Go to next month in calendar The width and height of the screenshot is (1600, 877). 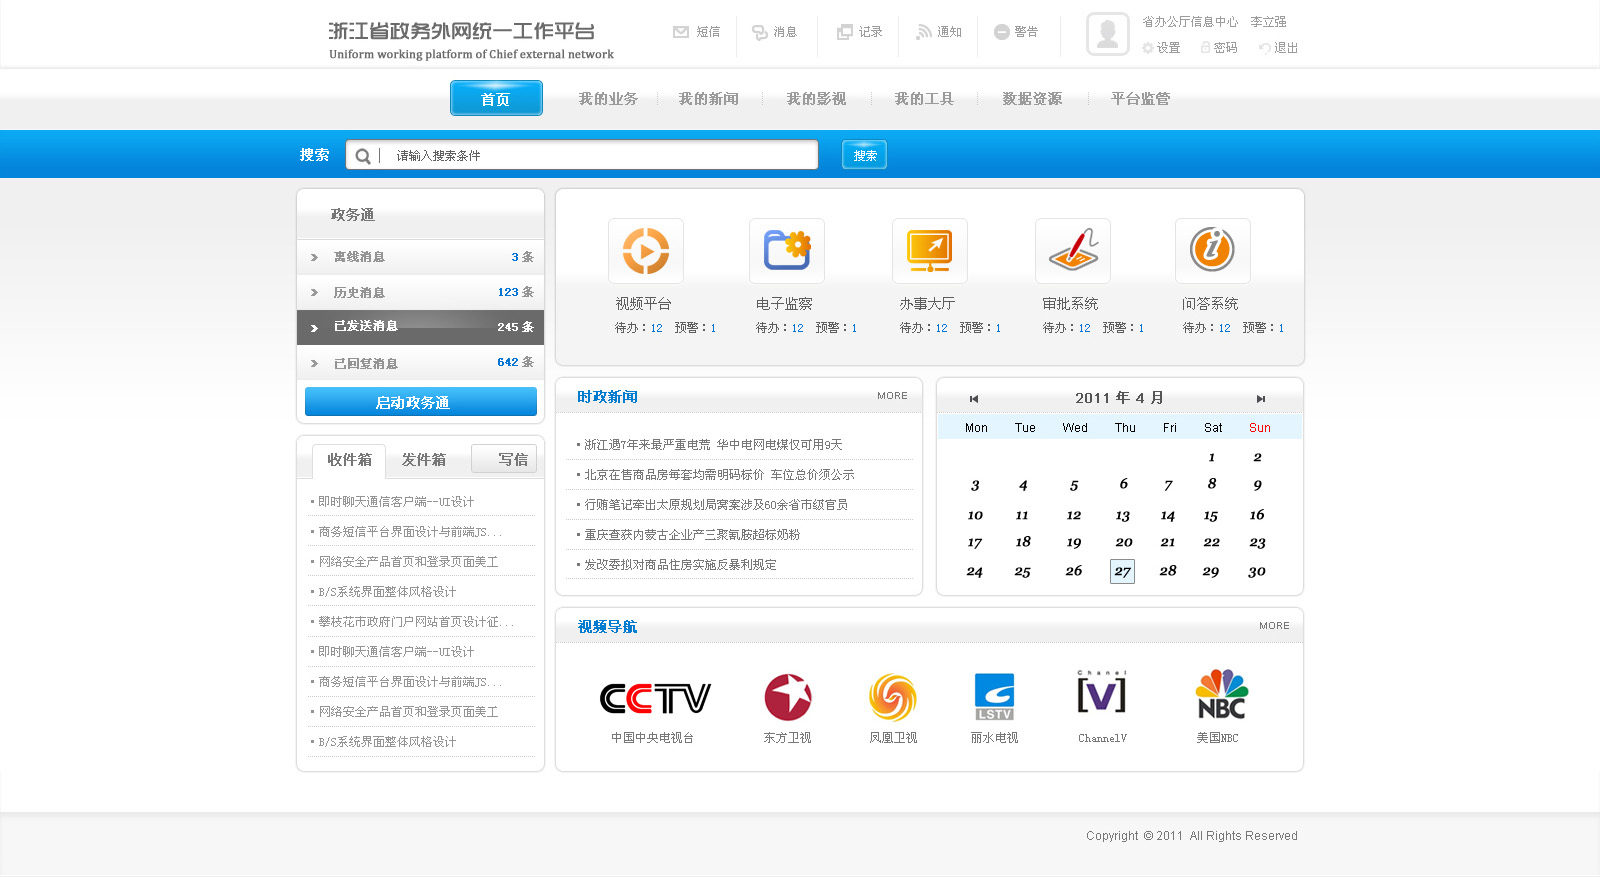(1261, 399)
